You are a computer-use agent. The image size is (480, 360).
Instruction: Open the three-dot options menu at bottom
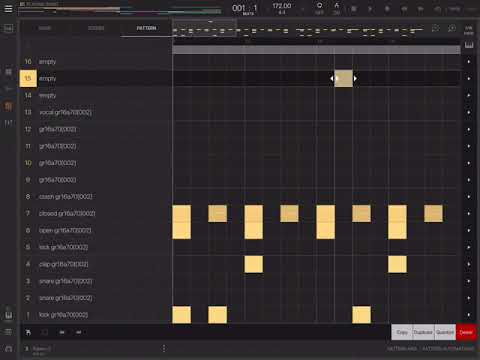164,348
